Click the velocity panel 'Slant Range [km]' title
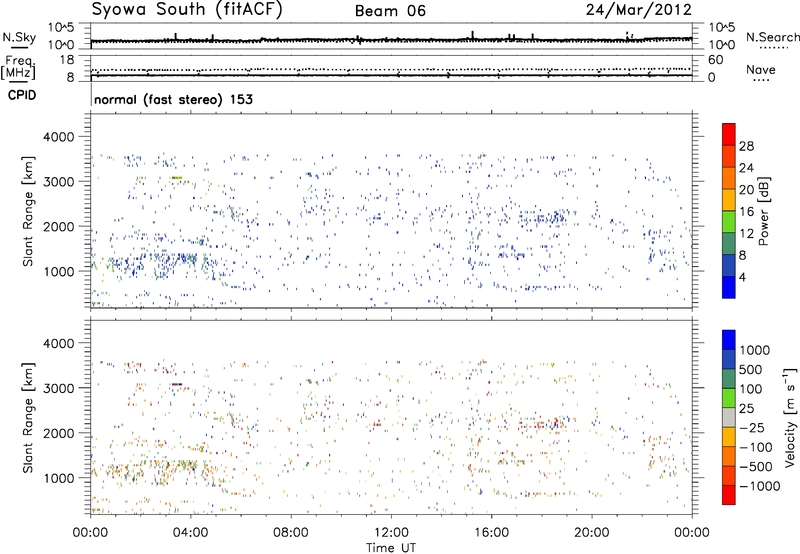Image resolution: width=800 pixels, height=554 pixels. tap(28, 418)
